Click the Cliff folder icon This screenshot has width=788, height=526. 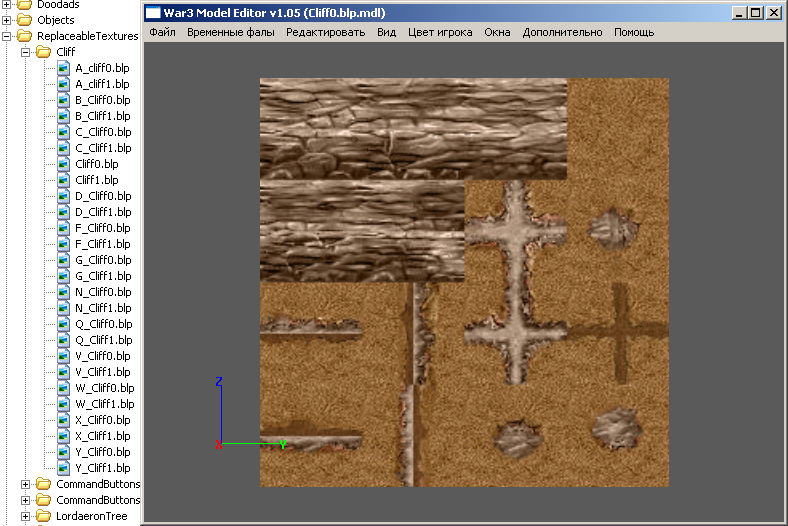click(44, 52)
